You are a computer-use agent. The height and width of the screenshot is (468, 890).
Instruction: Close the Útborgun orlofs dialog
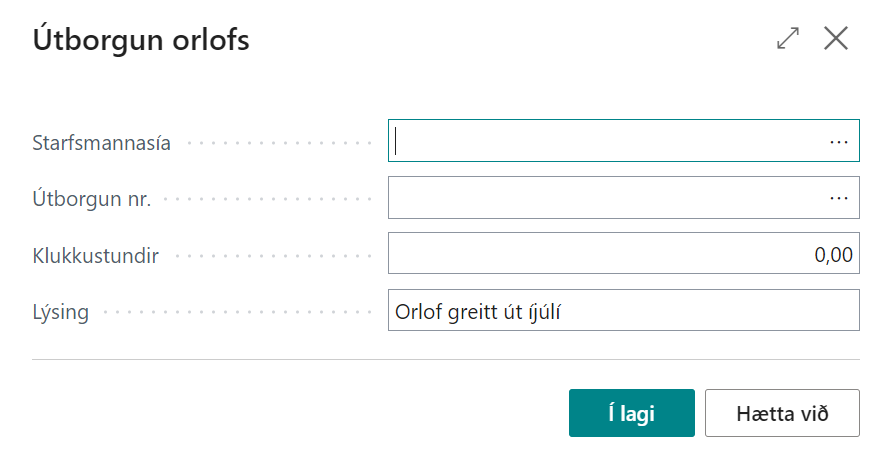coord(835,39)
